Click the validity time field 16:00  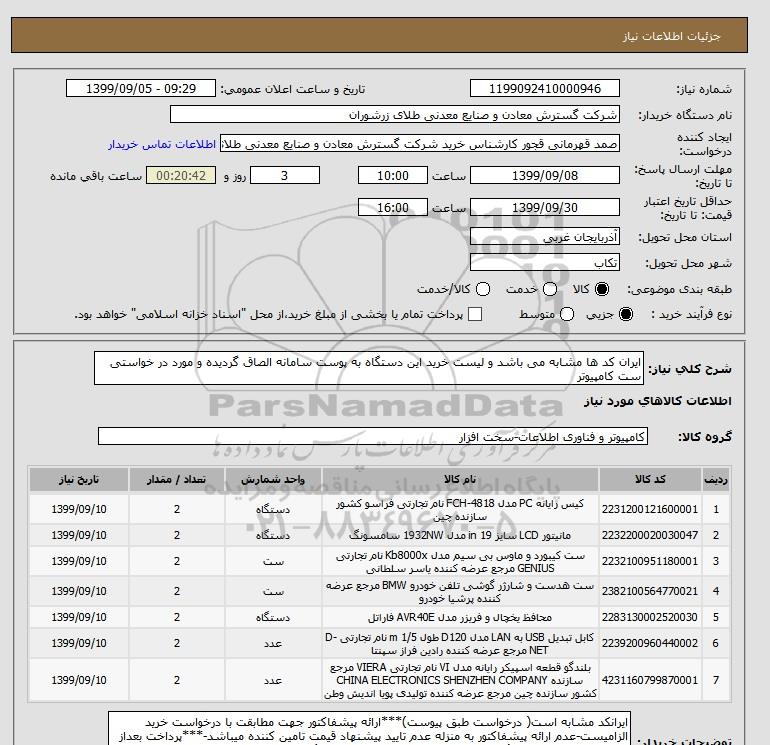point(393,207)
